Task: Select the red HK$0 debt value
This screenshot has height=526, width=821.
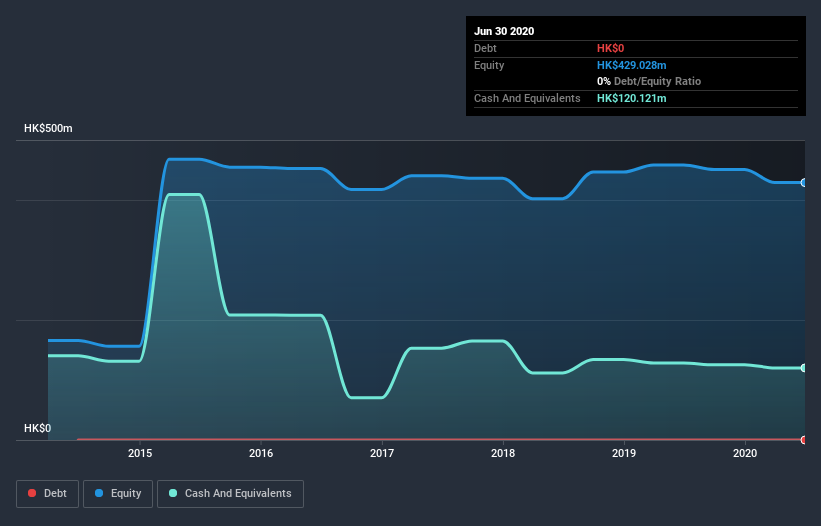Action: point(611,48)
